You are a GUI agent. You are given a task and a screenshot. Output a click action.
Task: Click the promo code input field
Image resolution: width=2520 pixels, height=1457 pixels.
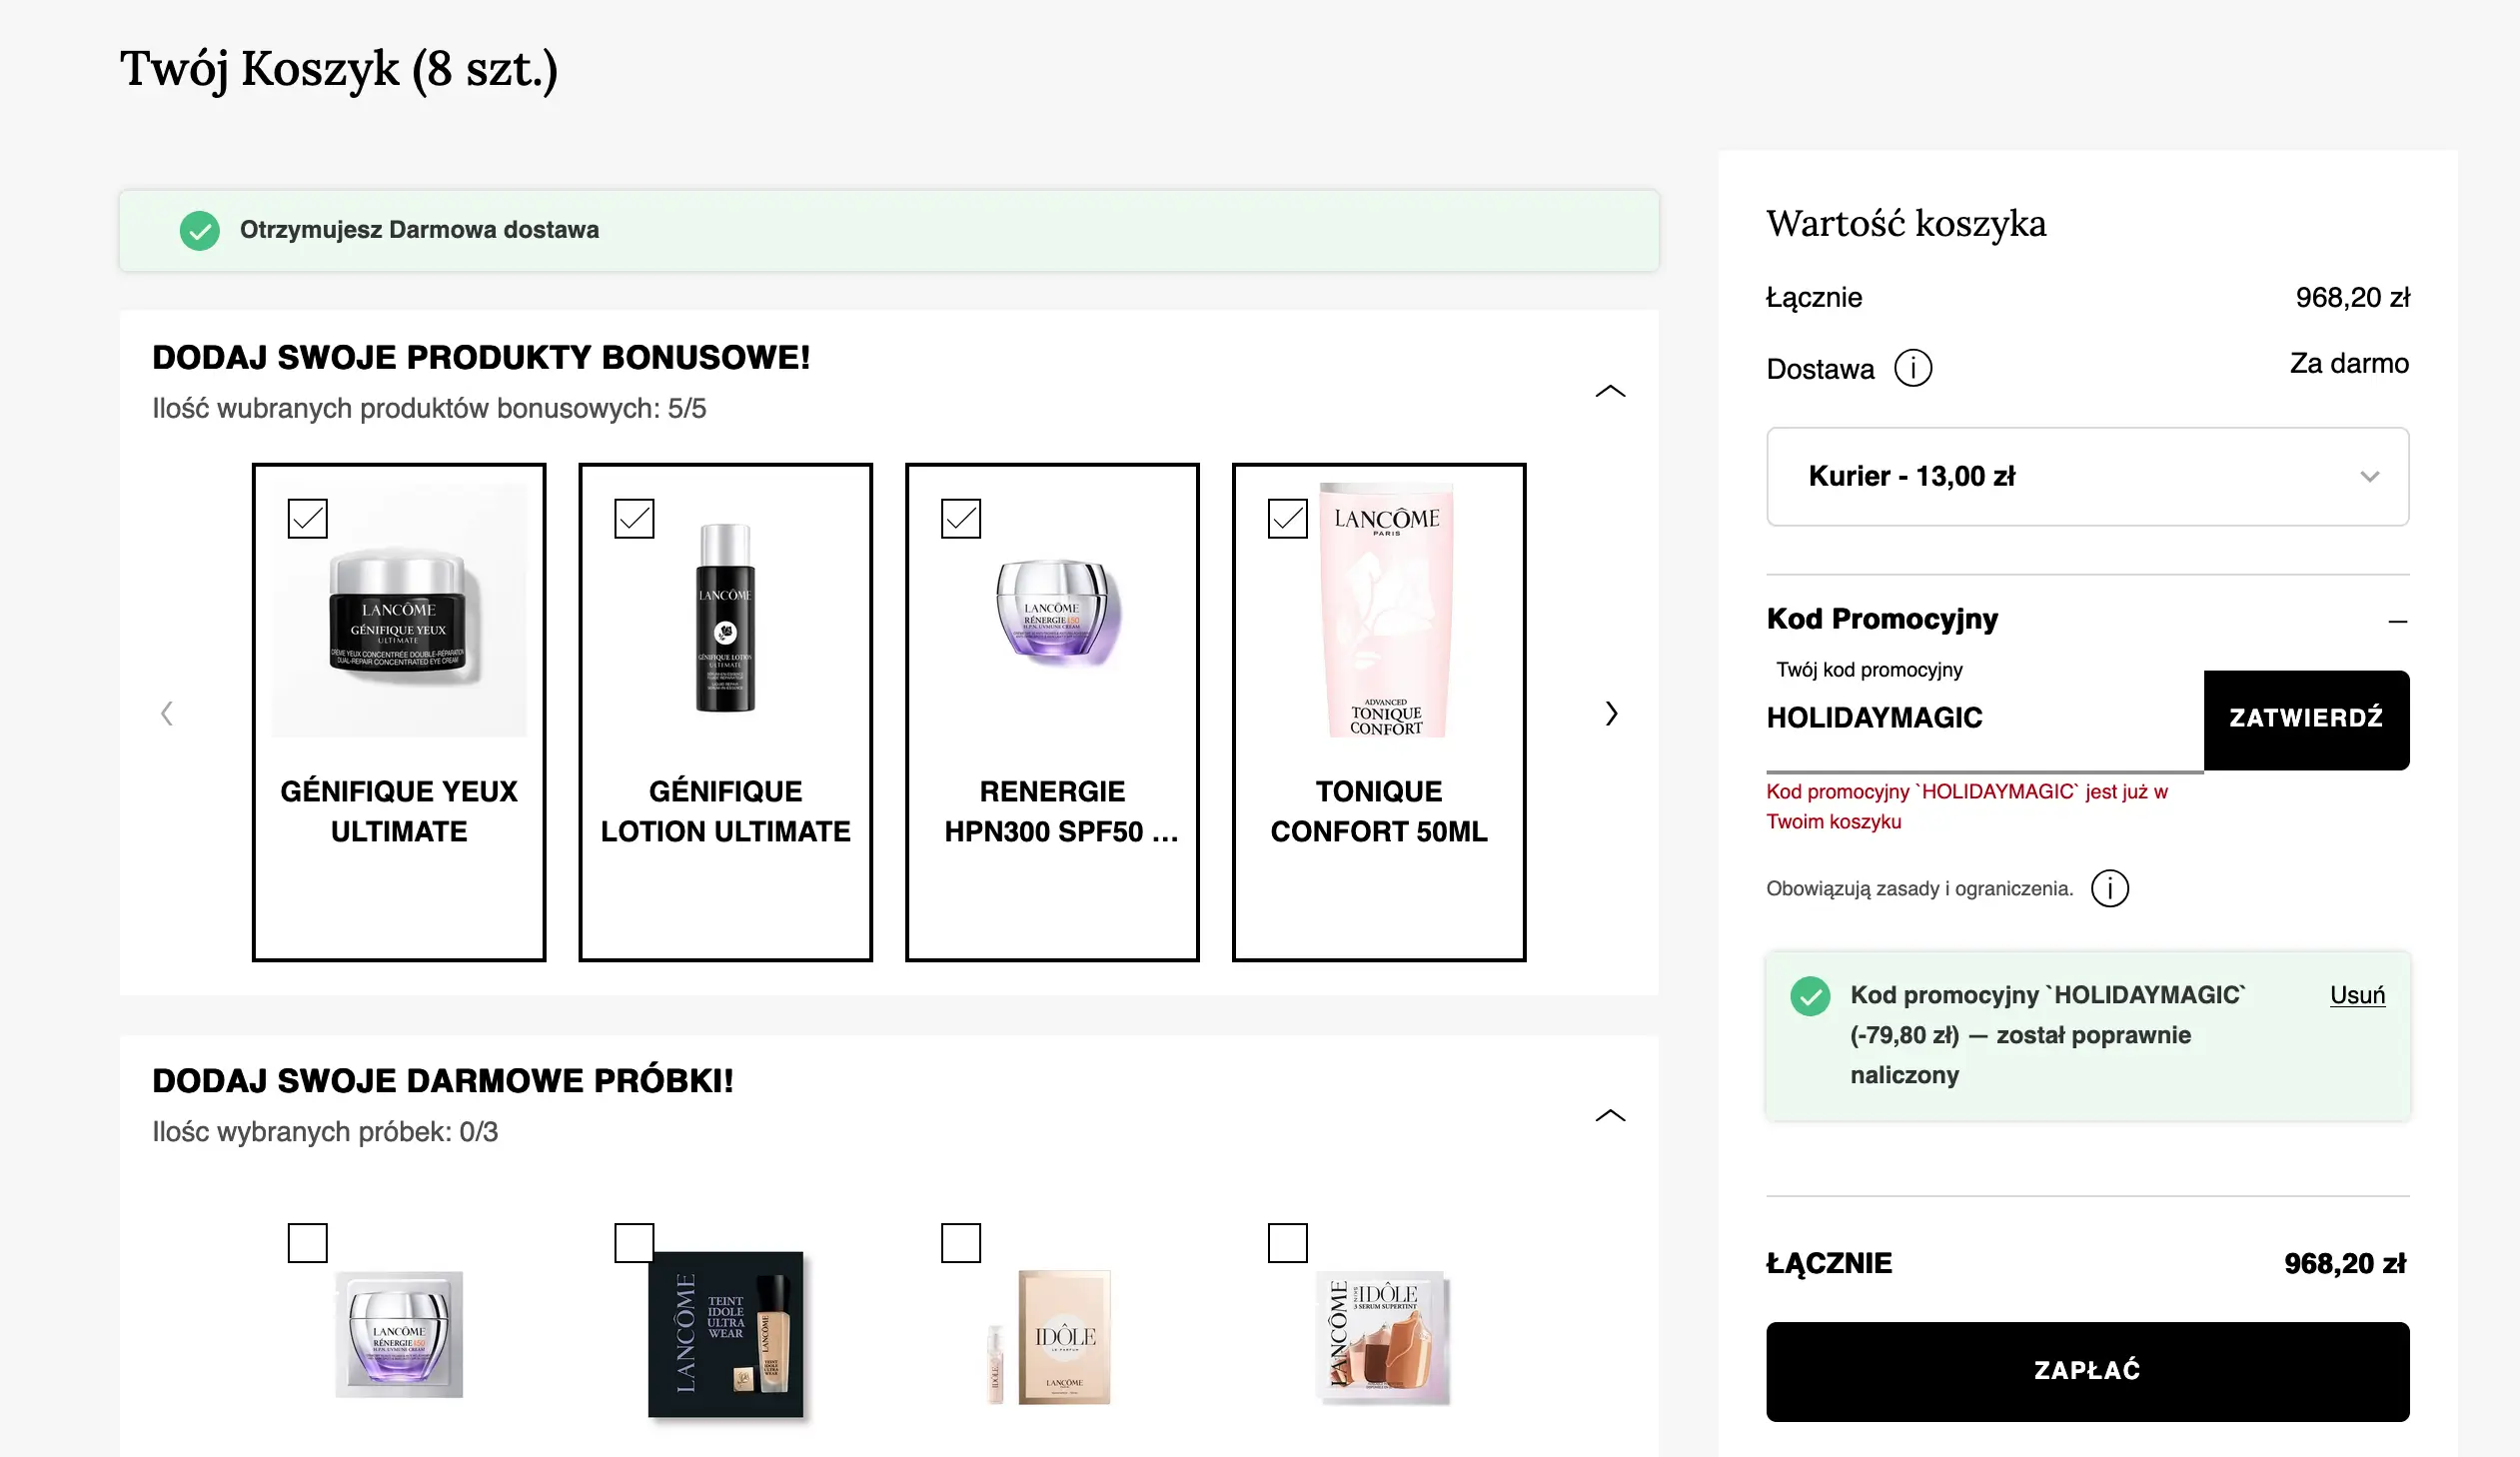click(1980, 718)
